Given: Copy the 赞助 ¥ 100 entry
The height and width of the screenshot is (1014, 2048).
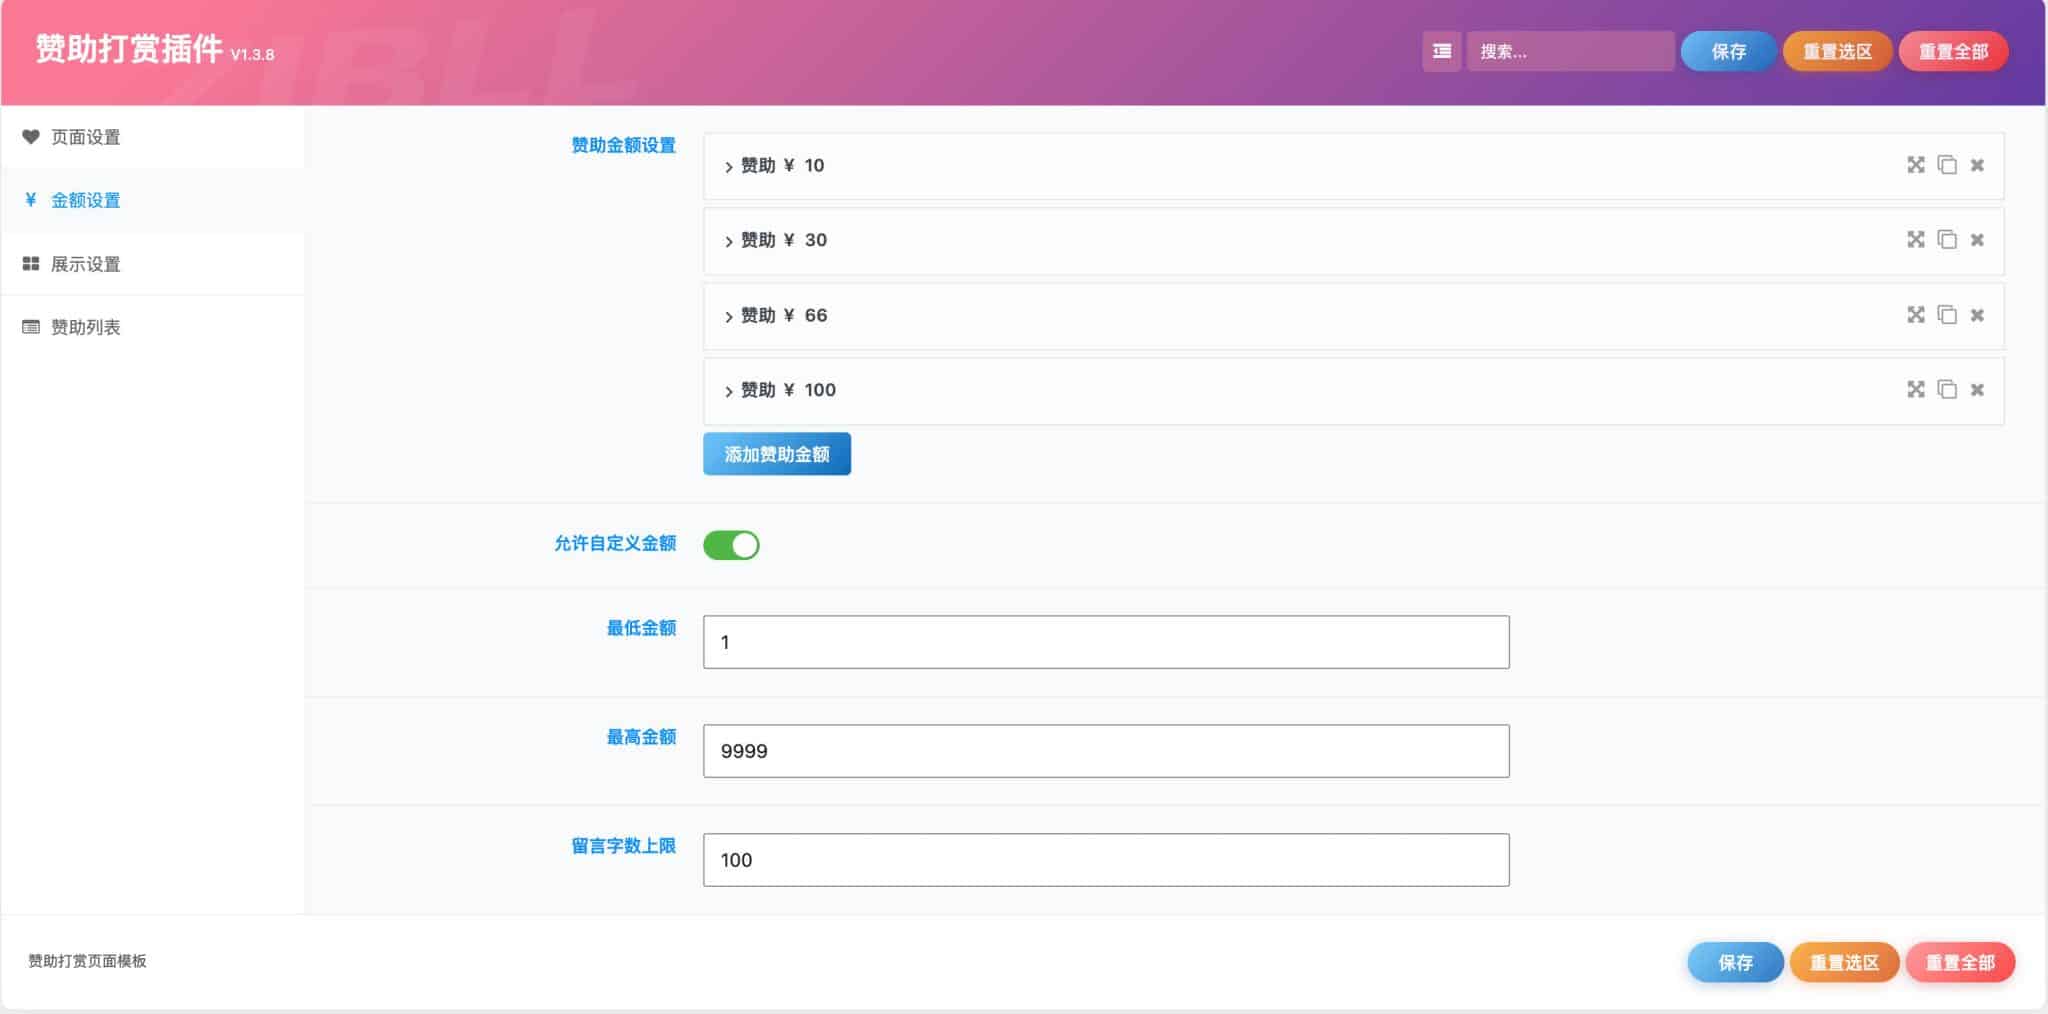Looking at the screenshot, I should click(x=1947, y=389).
